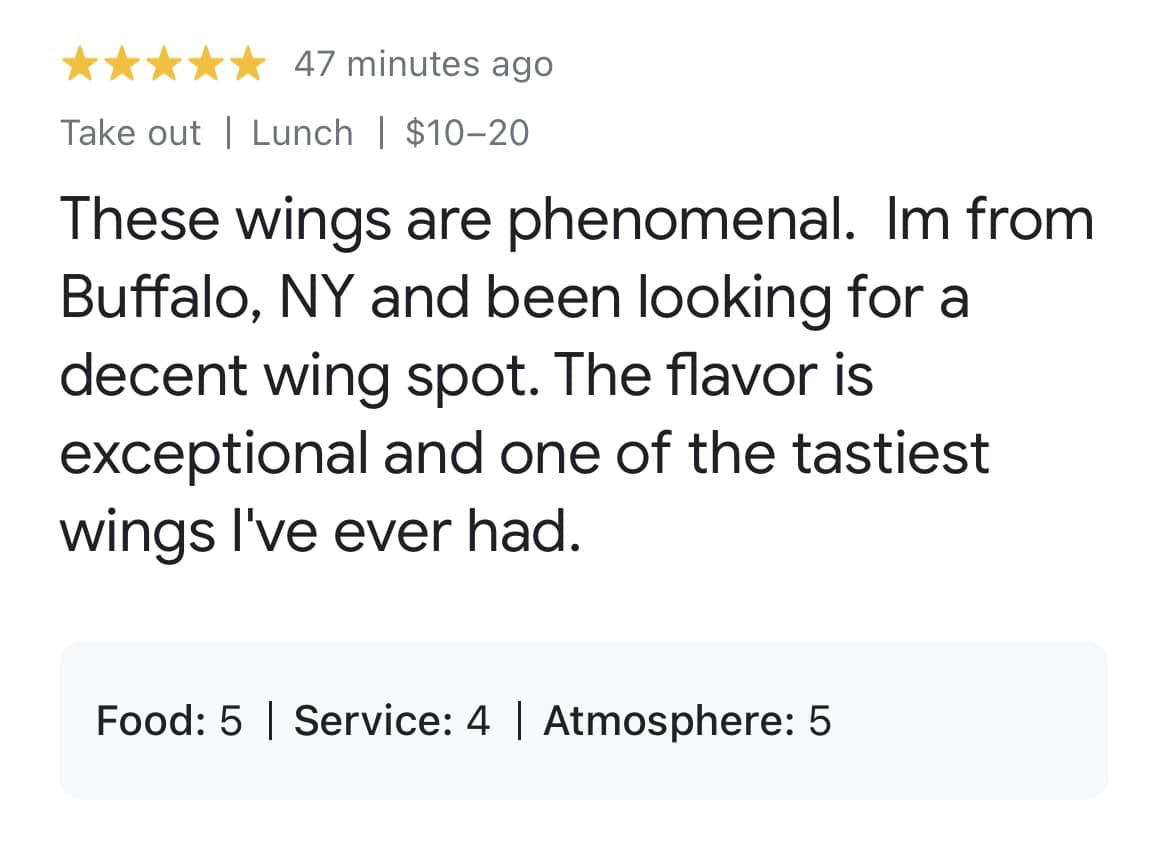This screenshot has width=1169, height=859.
Task: Click the word 'exceptional' in the review
Action: point(214,455)
